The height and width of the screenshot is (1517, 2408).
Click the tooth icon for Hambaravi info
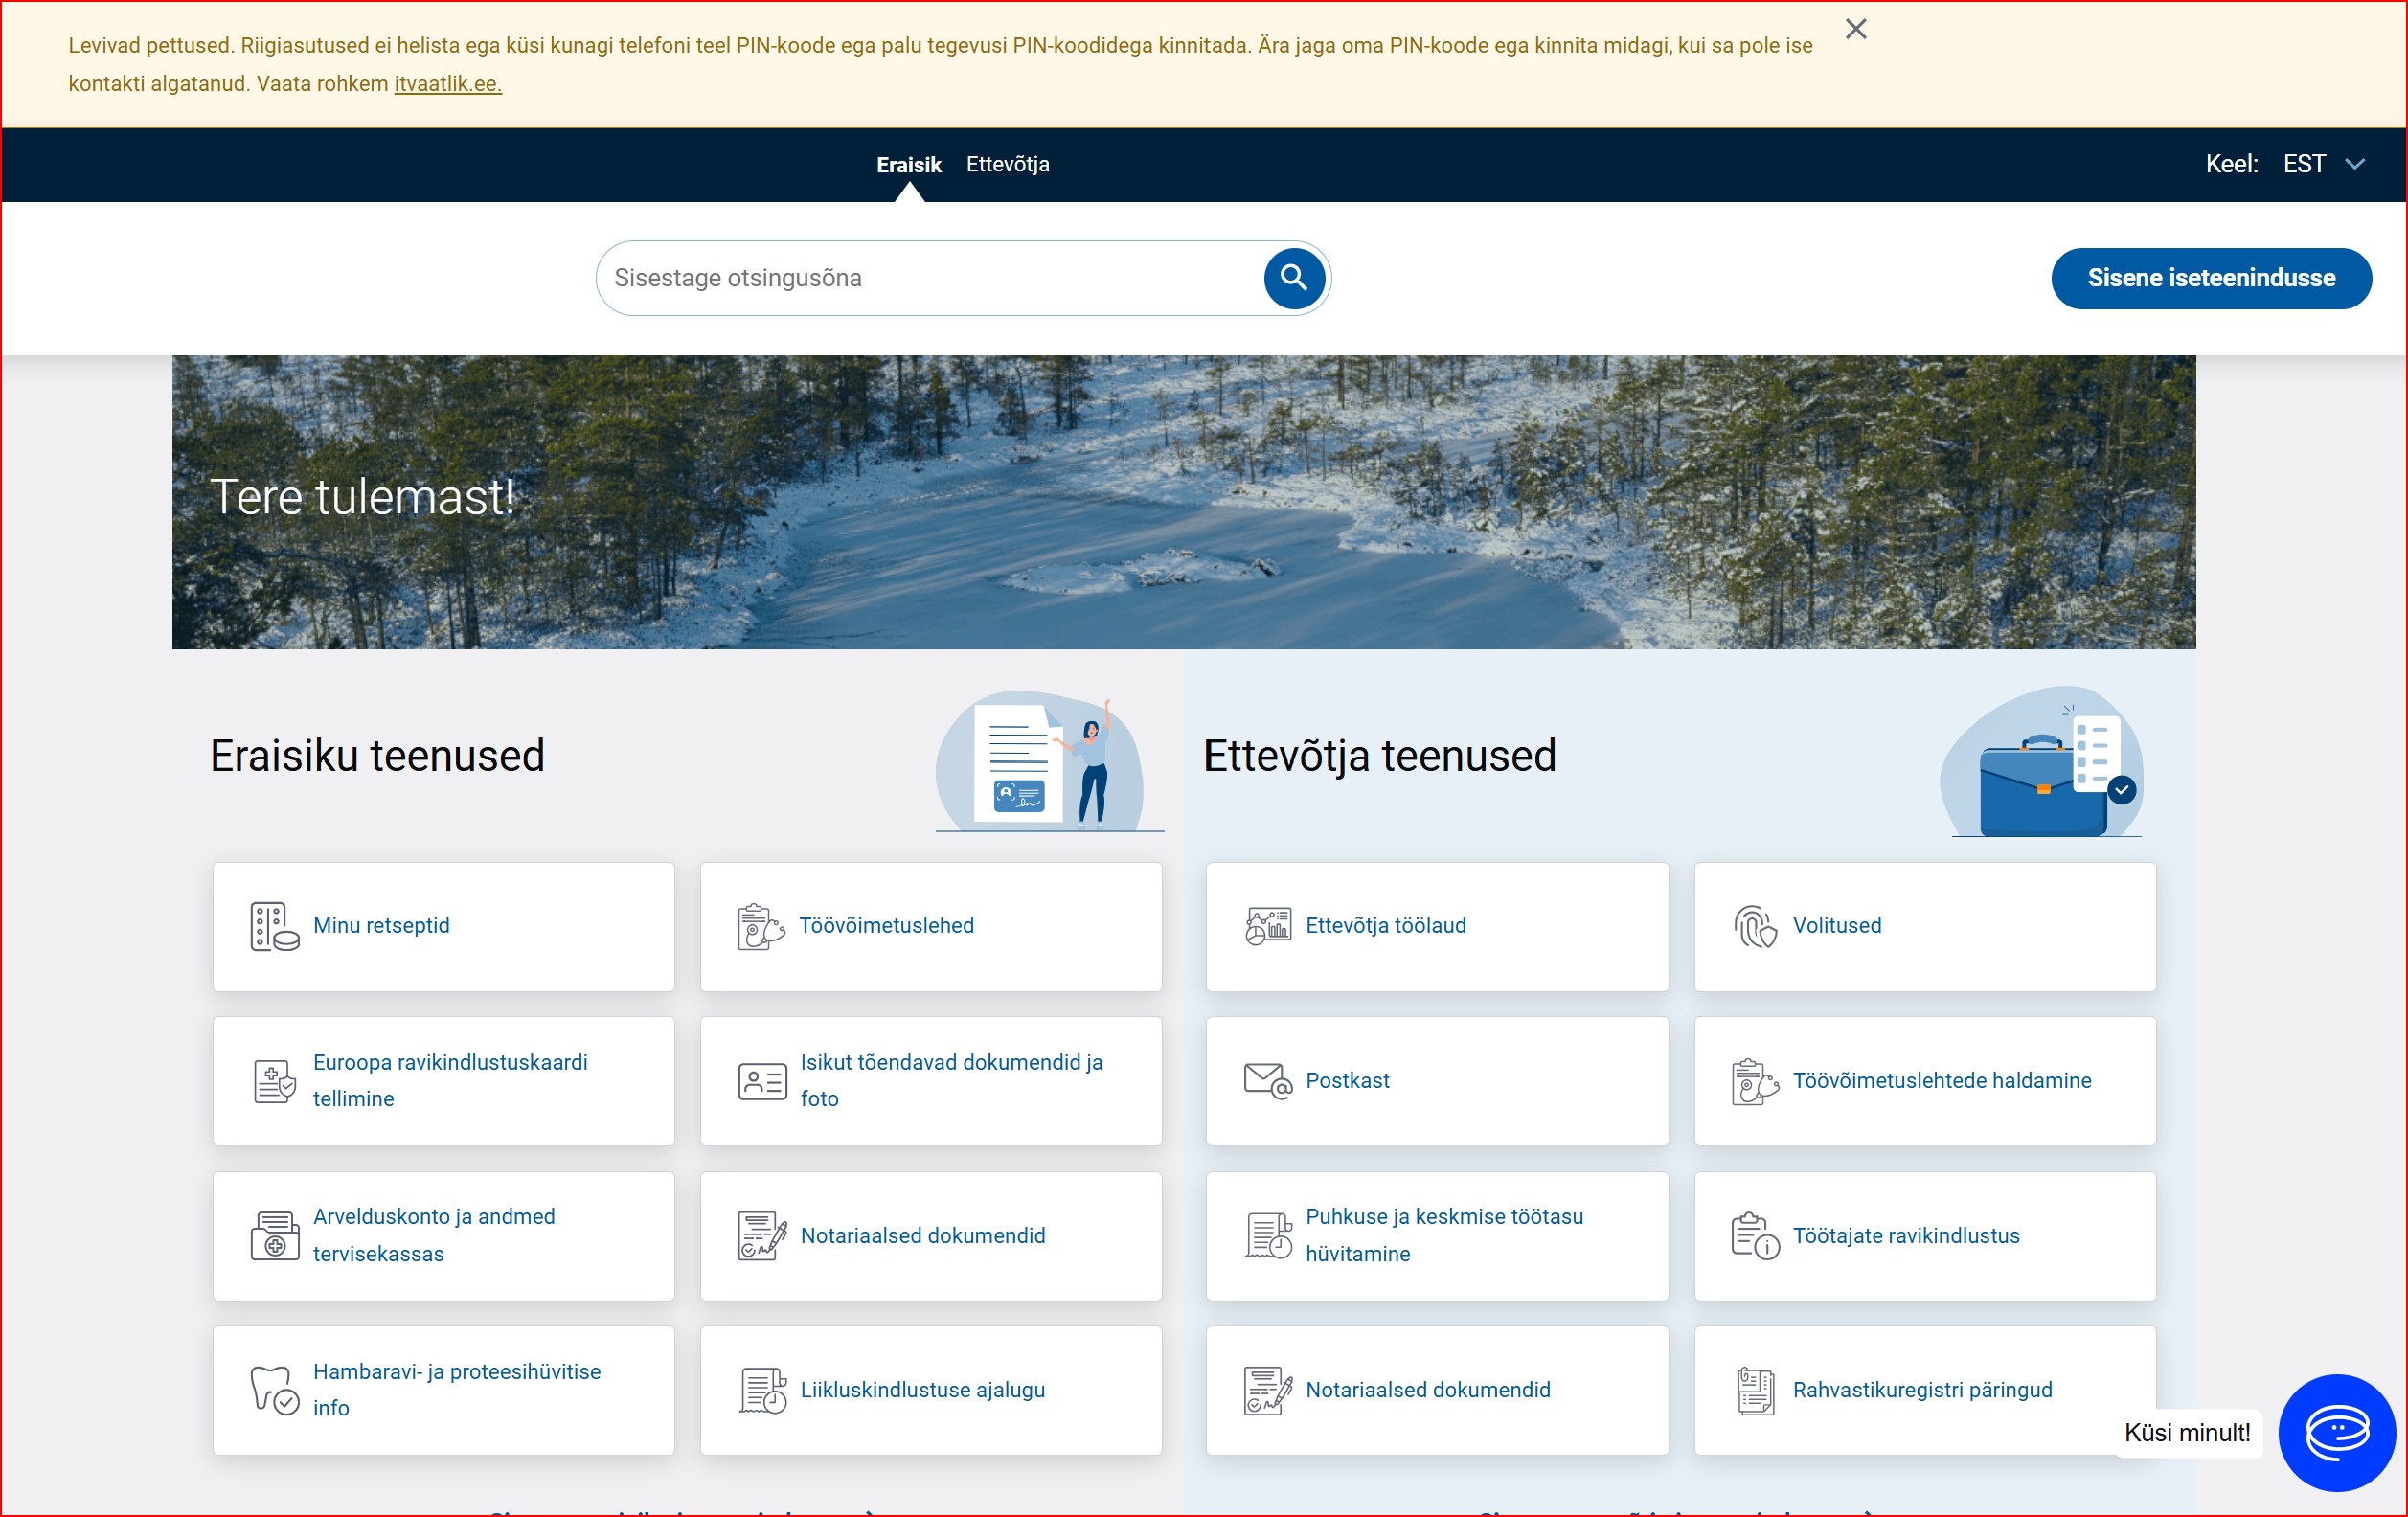[x=274, y=1390]
